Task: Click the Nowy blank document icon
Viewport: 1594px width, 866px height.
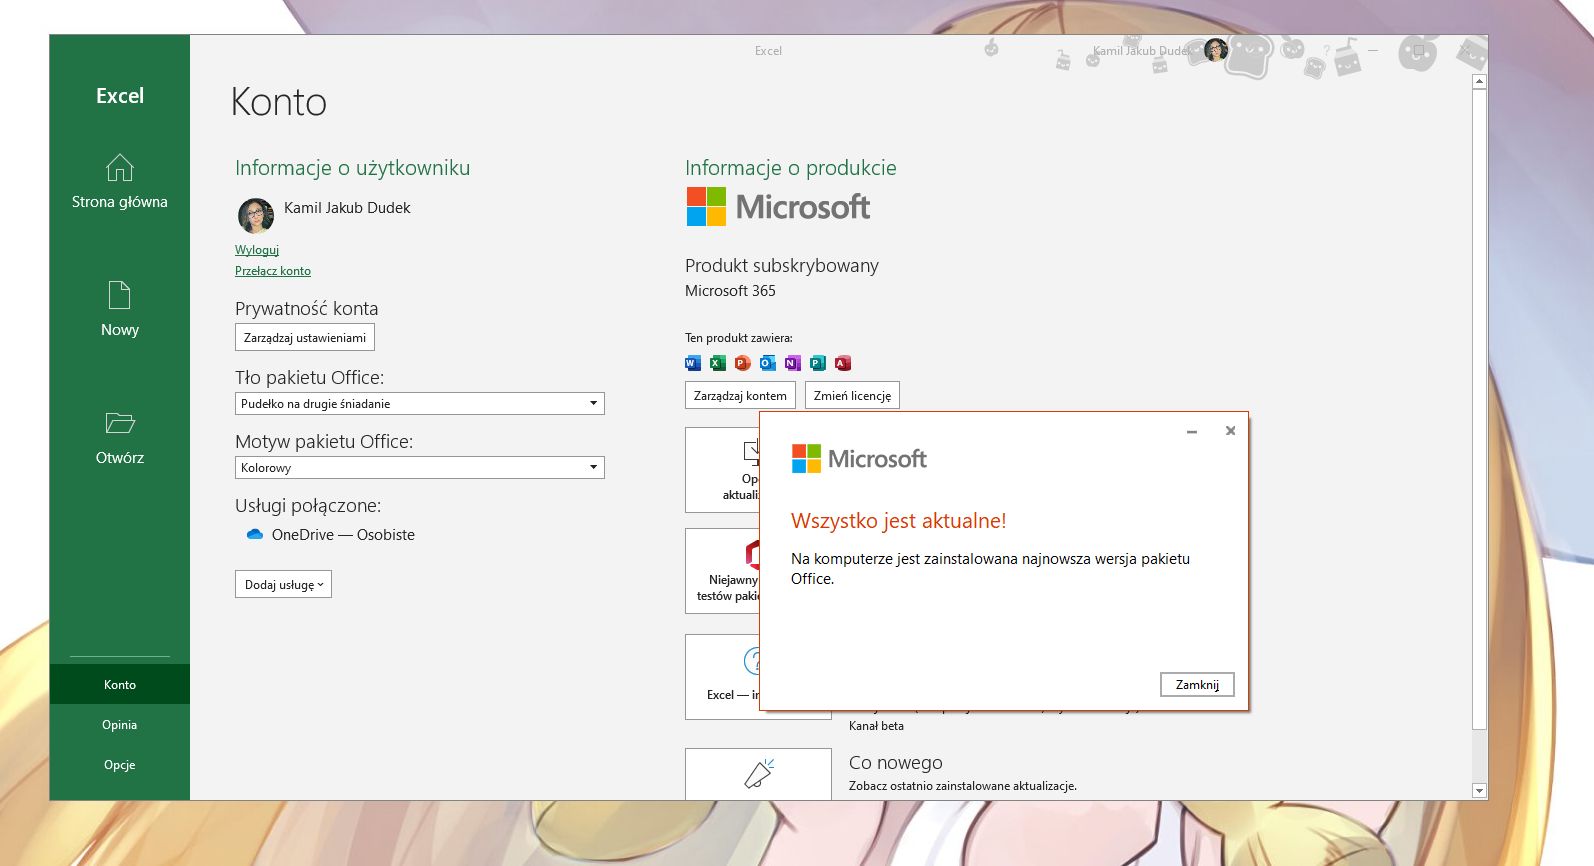Action: [120, 295]
